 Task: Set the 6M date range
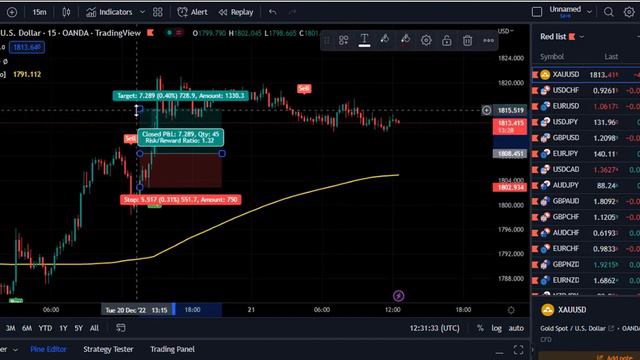click(27, 328)
